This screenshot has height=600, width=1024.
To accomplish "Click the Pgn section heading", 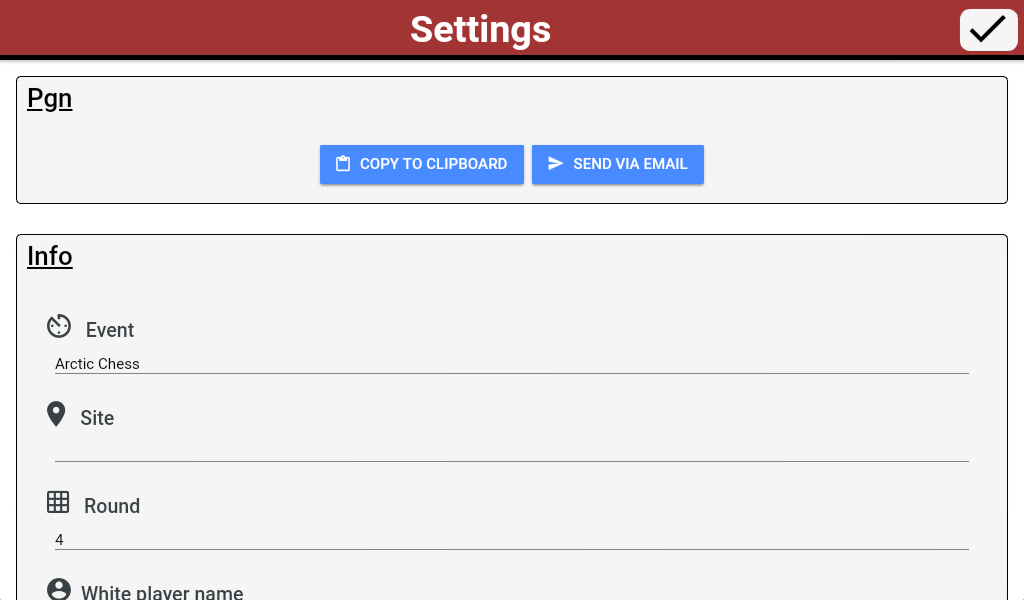I will [49, 99].
